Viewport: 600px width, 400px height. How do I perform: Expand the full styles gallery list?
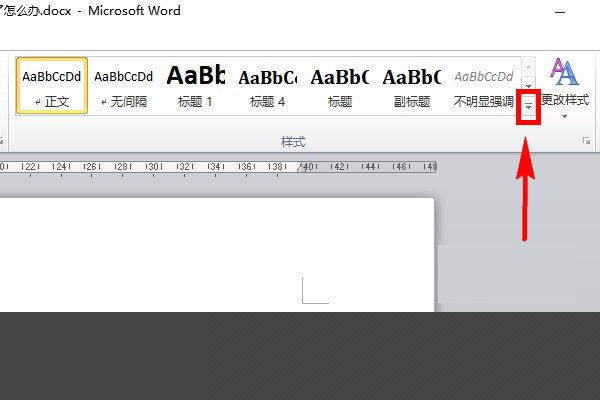529,107
